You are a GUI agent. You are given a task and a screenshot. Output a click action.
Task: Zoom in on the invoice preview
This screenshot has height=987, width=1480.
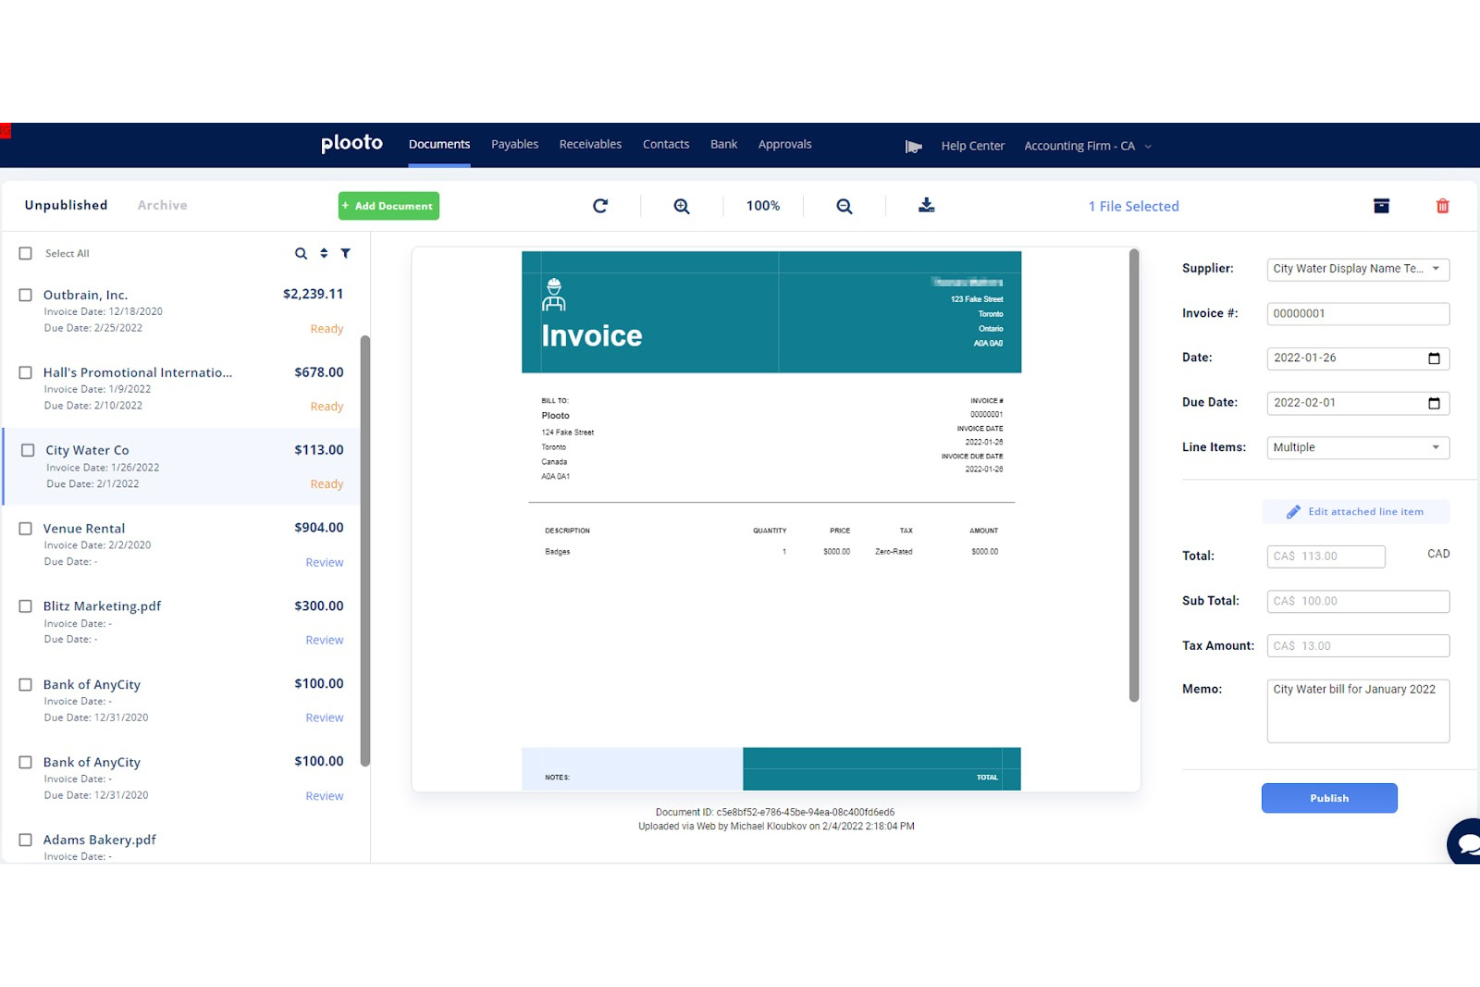(x=681, y=205)
